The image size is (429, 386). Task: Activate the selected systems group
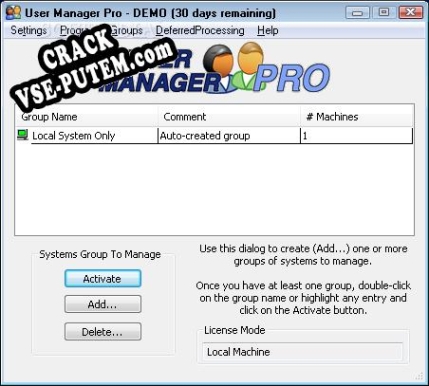click(103, 278)
